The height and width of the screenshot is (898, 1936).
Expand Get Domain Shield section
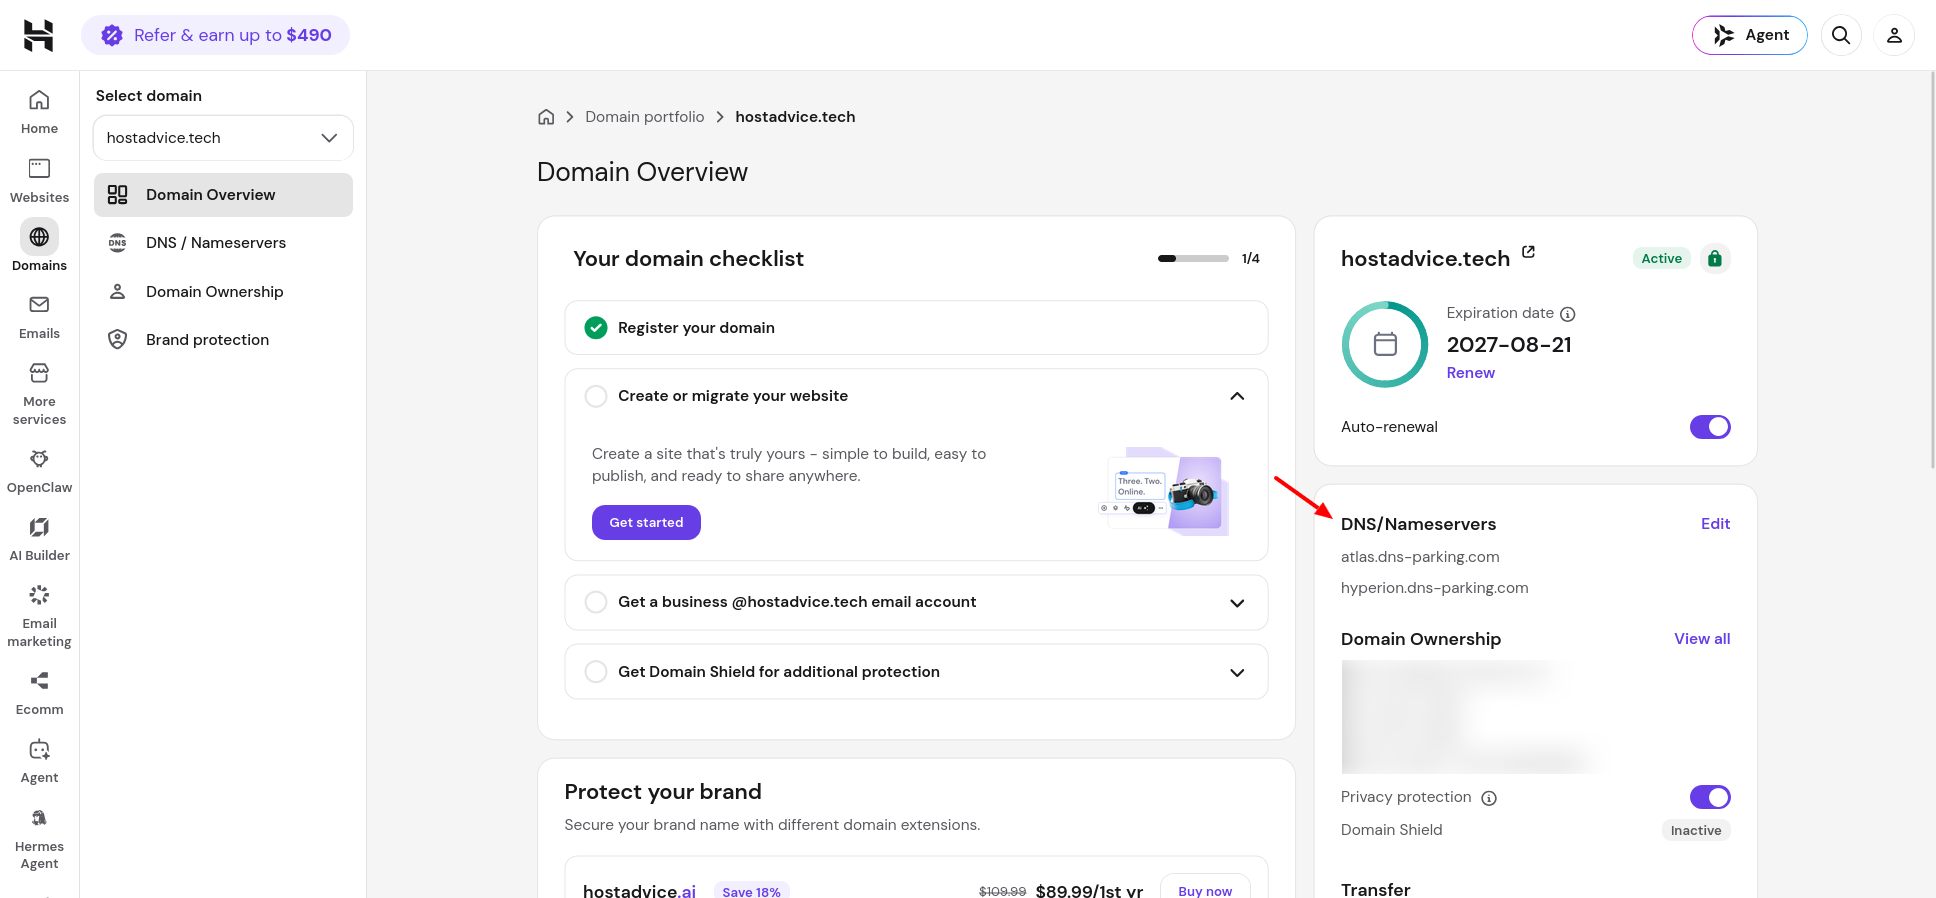1237,673
